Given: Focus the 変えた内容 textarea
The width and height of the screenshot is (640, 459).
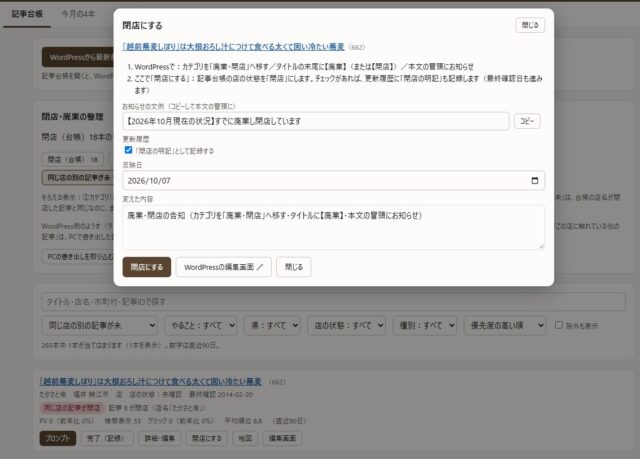Looking at the screenshot, I should point(333,227).
